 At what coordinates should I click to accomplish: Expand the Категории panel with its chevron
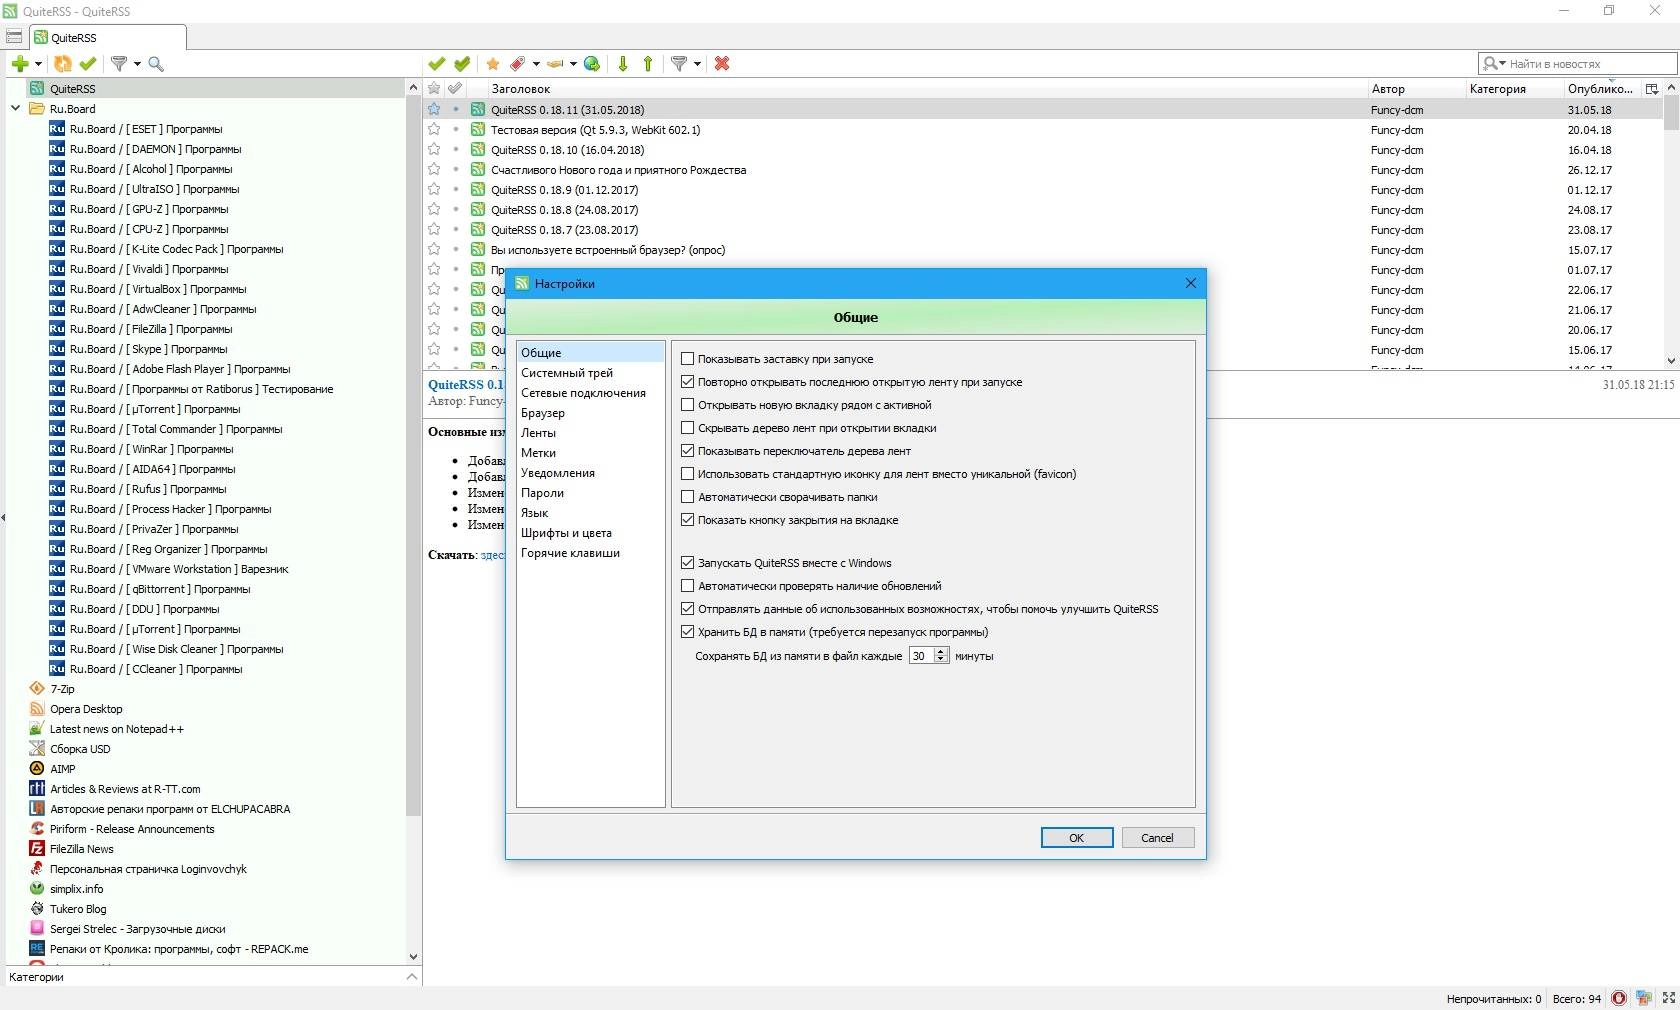point(412,977)
